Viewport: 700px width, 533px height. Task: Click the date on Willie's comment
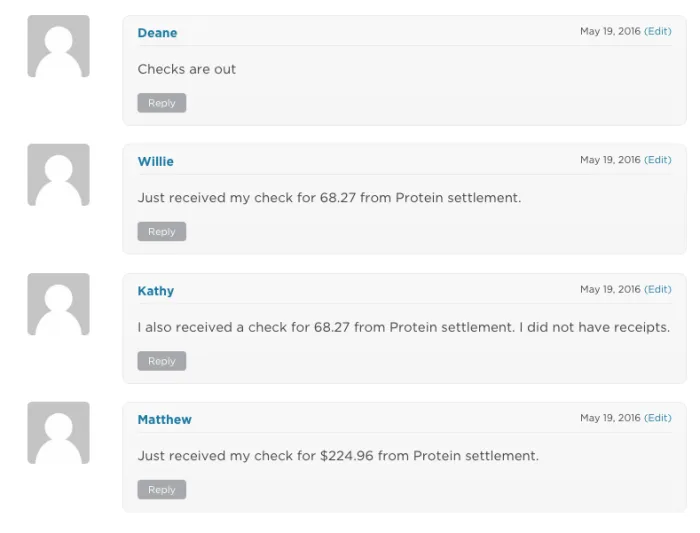click(x=610, y=160)
